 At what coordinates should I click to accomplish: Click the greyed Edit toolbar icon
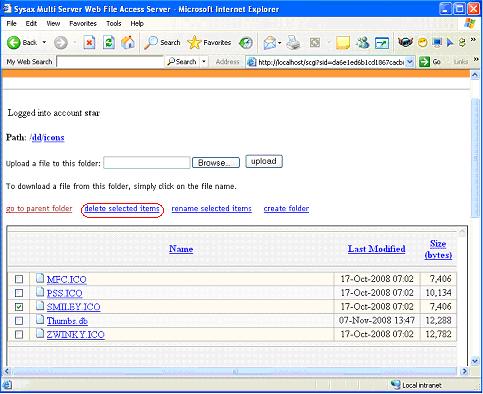point(315,43)
